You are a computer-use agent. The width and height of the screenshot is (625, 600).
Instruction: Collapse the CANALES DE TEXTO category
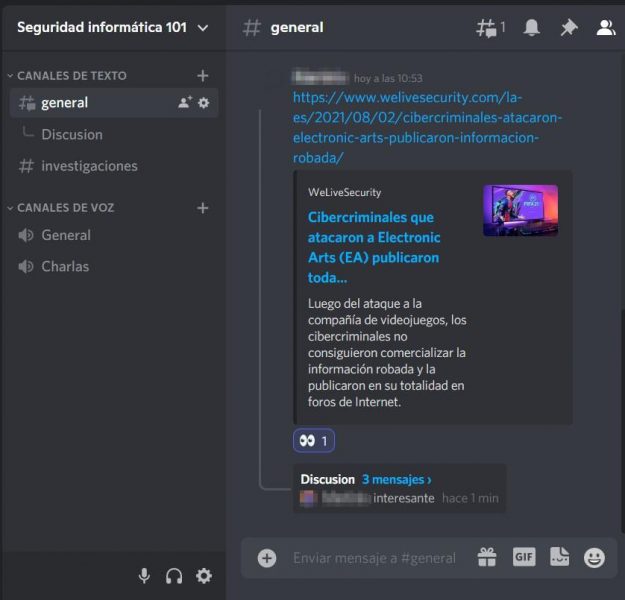pyautogui.click(x=71, y=76)
